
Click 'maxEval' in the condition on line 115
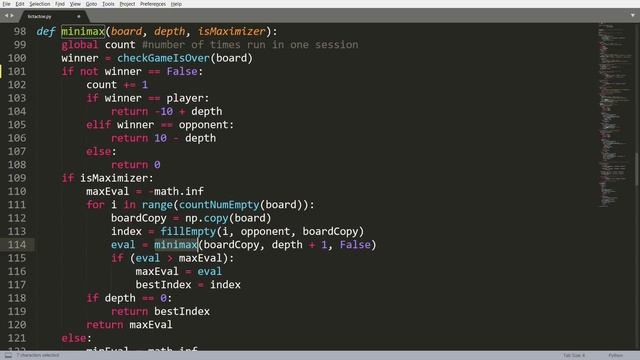coord(200,258)
